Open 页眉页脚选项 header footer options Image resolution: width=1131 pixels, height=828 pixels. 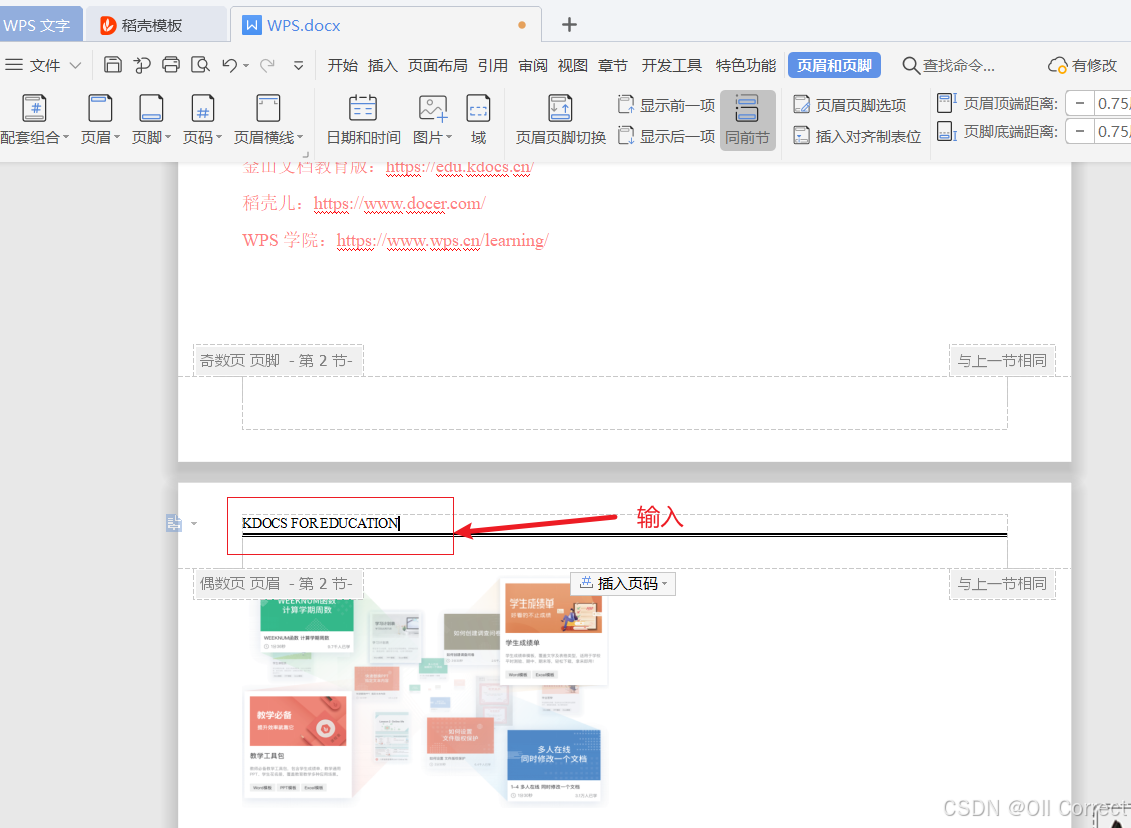(x=850, y=105)
